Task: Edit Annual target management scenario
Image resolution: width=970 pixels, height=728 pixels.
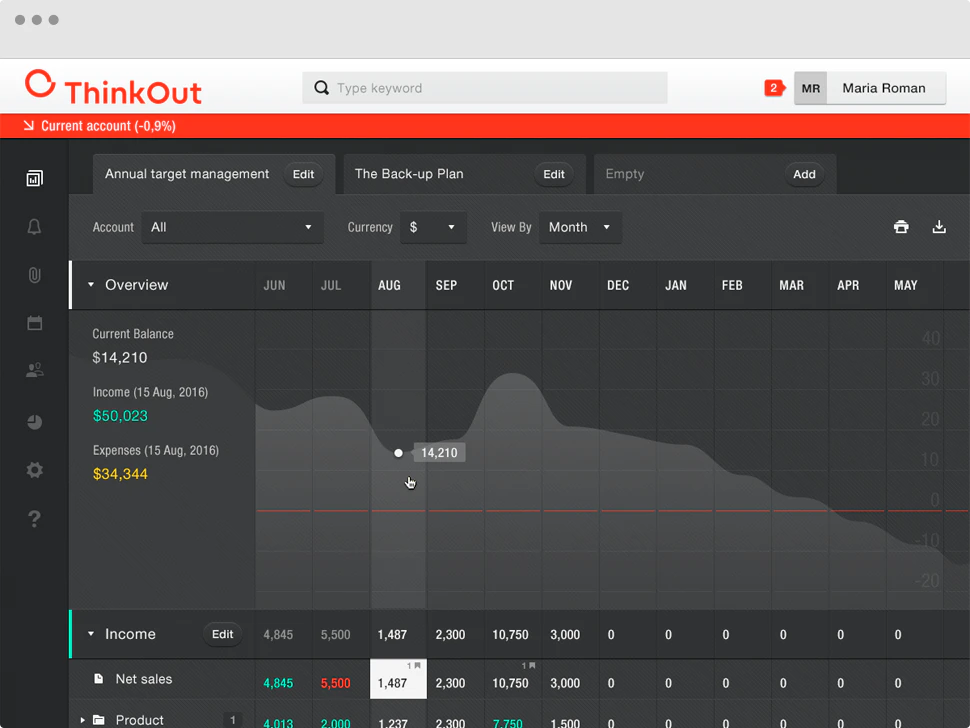Action: (303, 174)
